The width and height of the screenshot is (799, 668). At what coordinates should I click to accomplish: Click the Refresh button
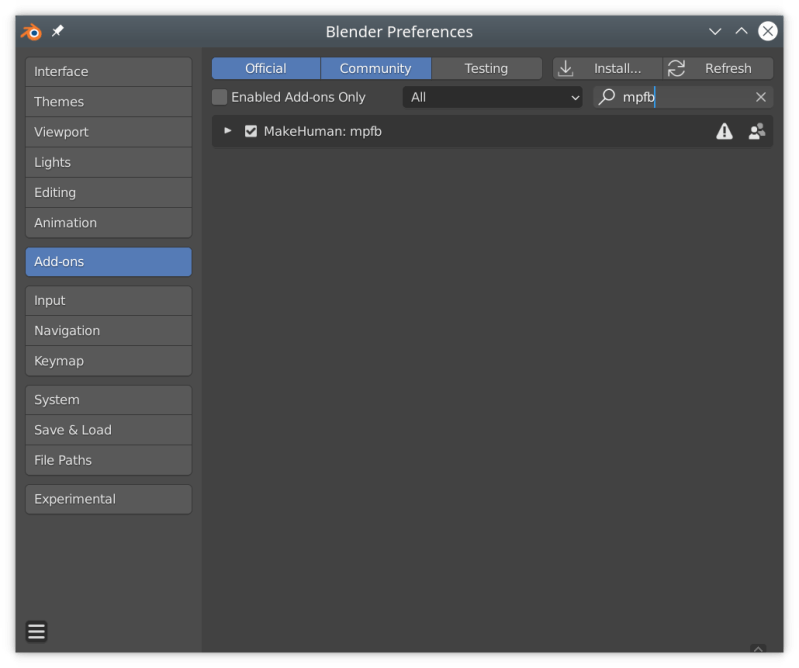click(x=717, y=68)
